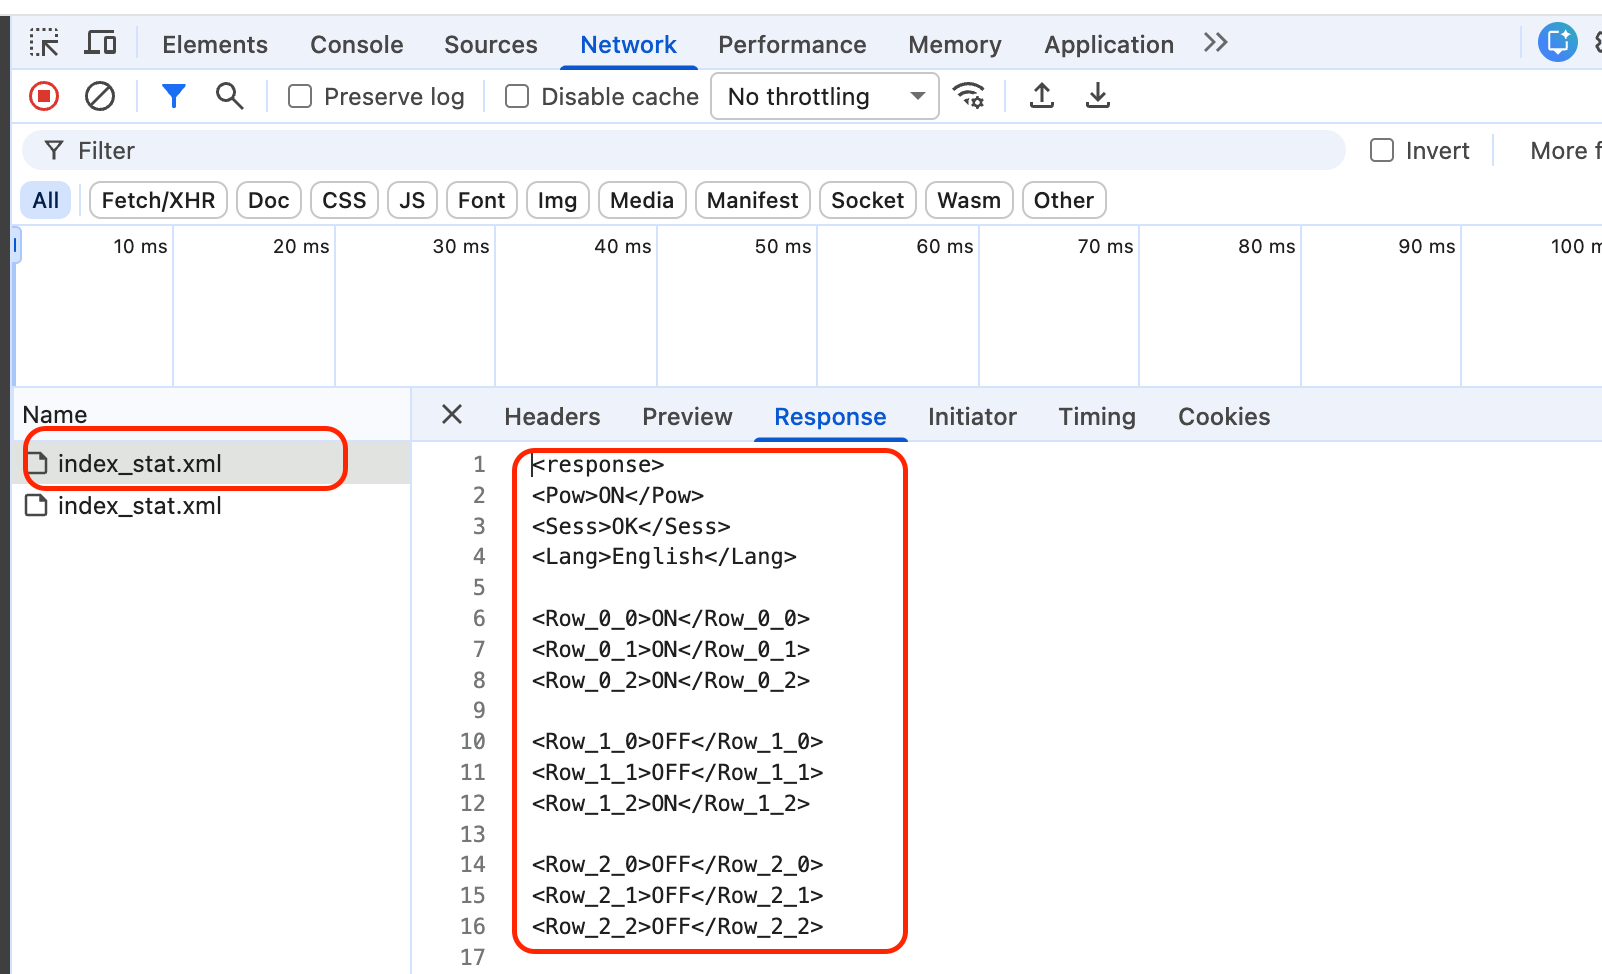Switch to the Console tab

(x=356, y=44)
